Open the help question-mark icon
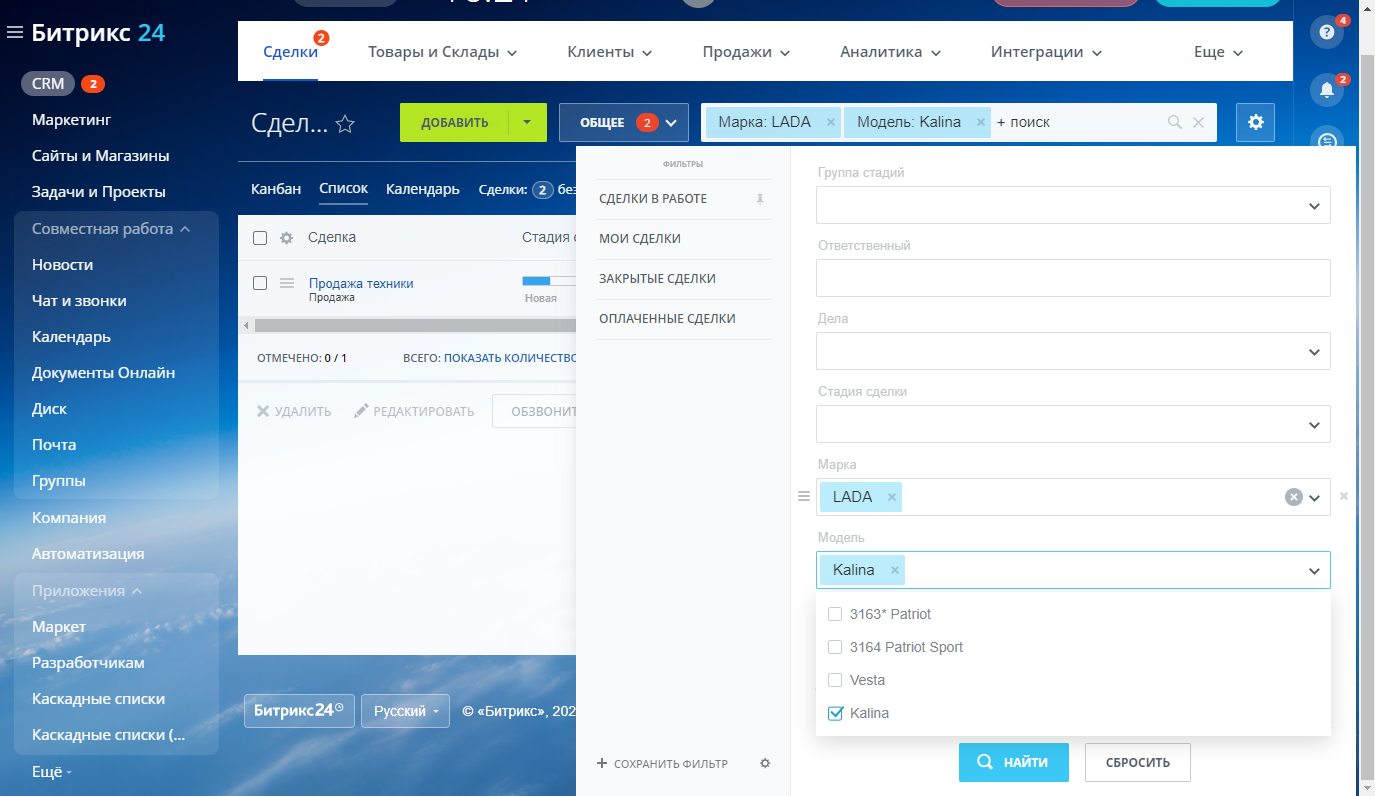1375x796 pixels. [x=1327, y=32]
